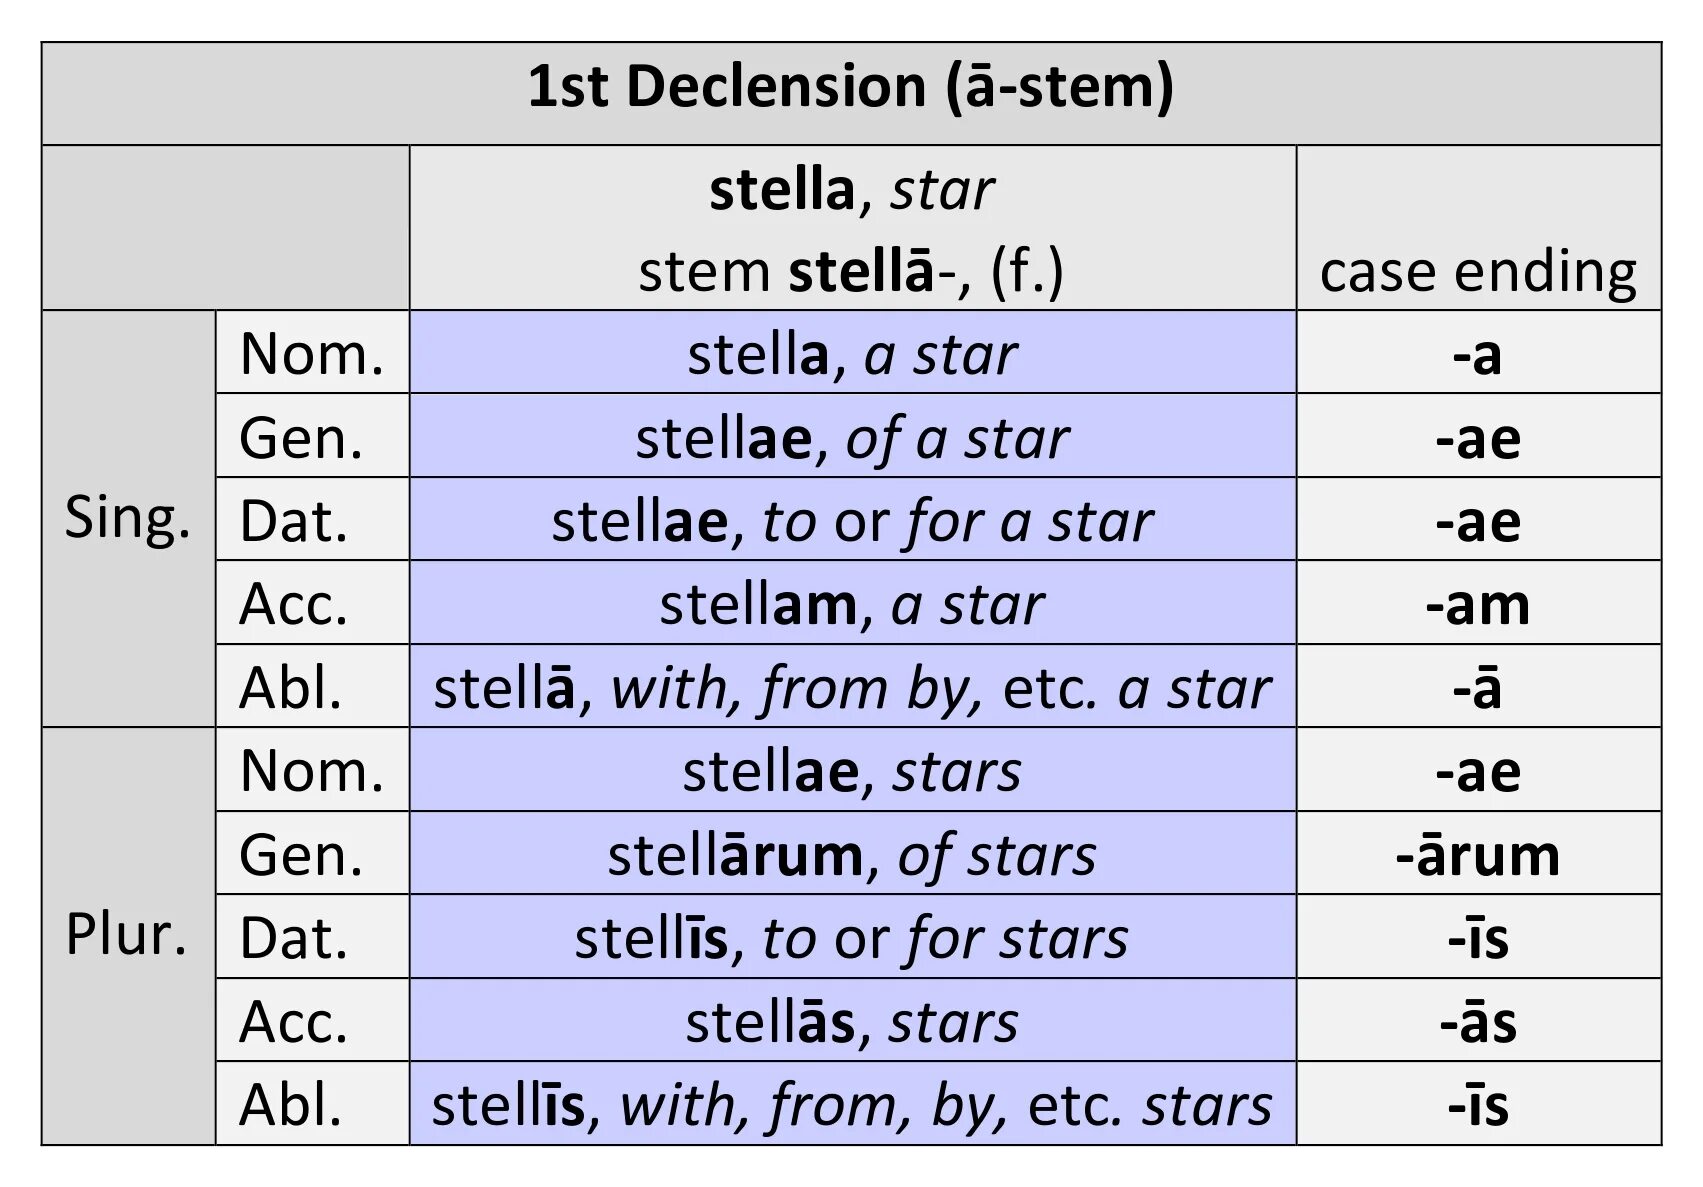Click the '-am' case ending cell

point(1478,604)
